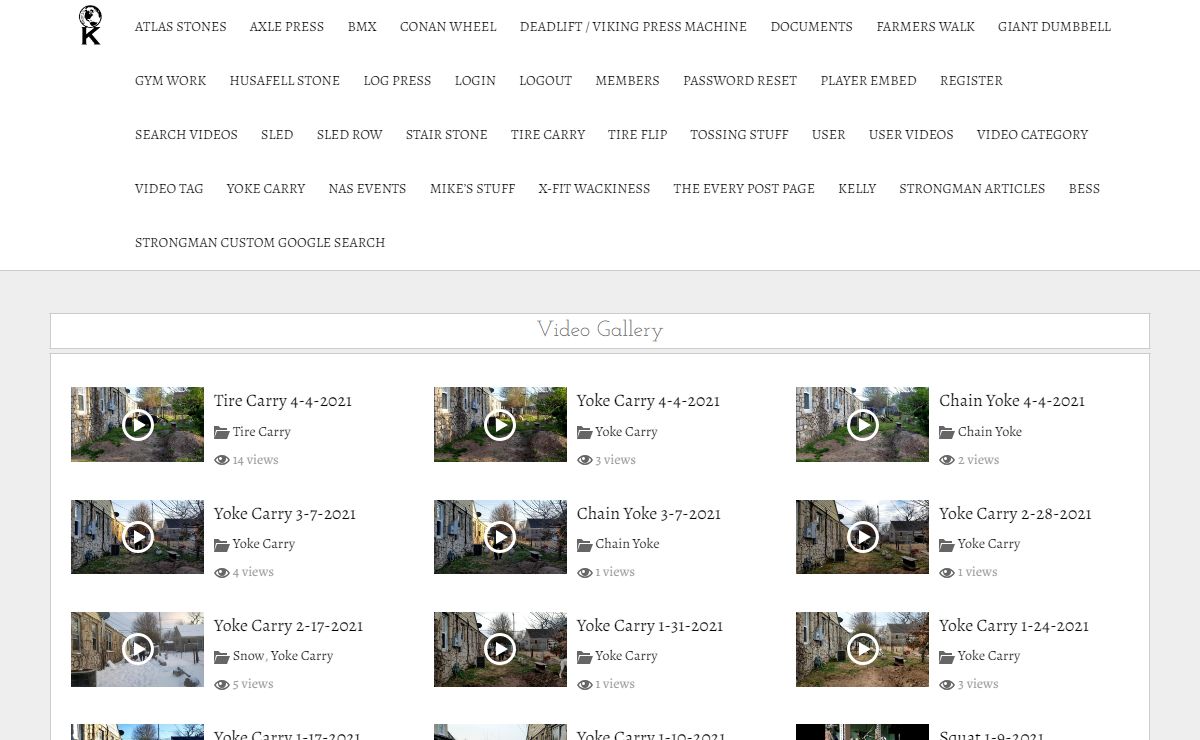
Task: Click the Logout menu link
Action: [546, 81]
